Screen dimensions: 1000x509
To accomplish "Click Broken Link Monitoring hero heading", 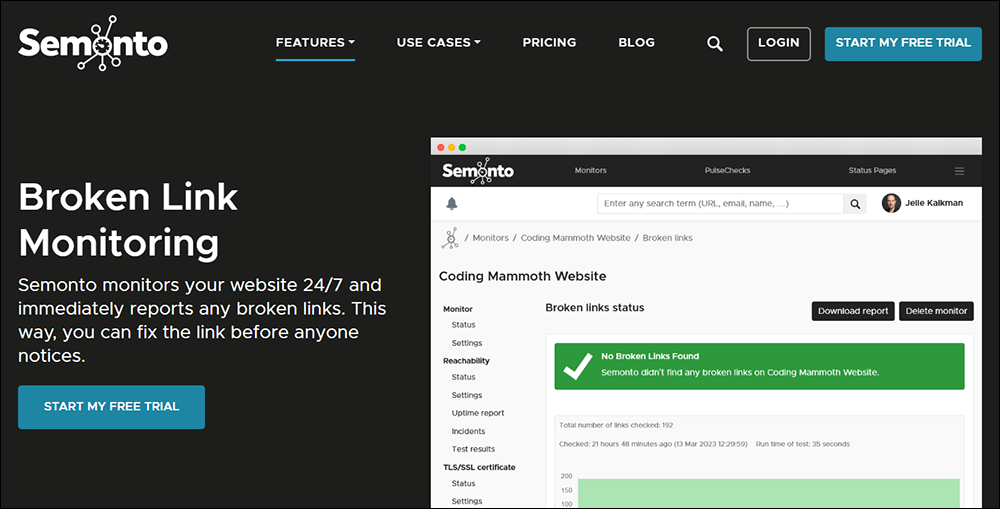I will click(x=128, y=220).
